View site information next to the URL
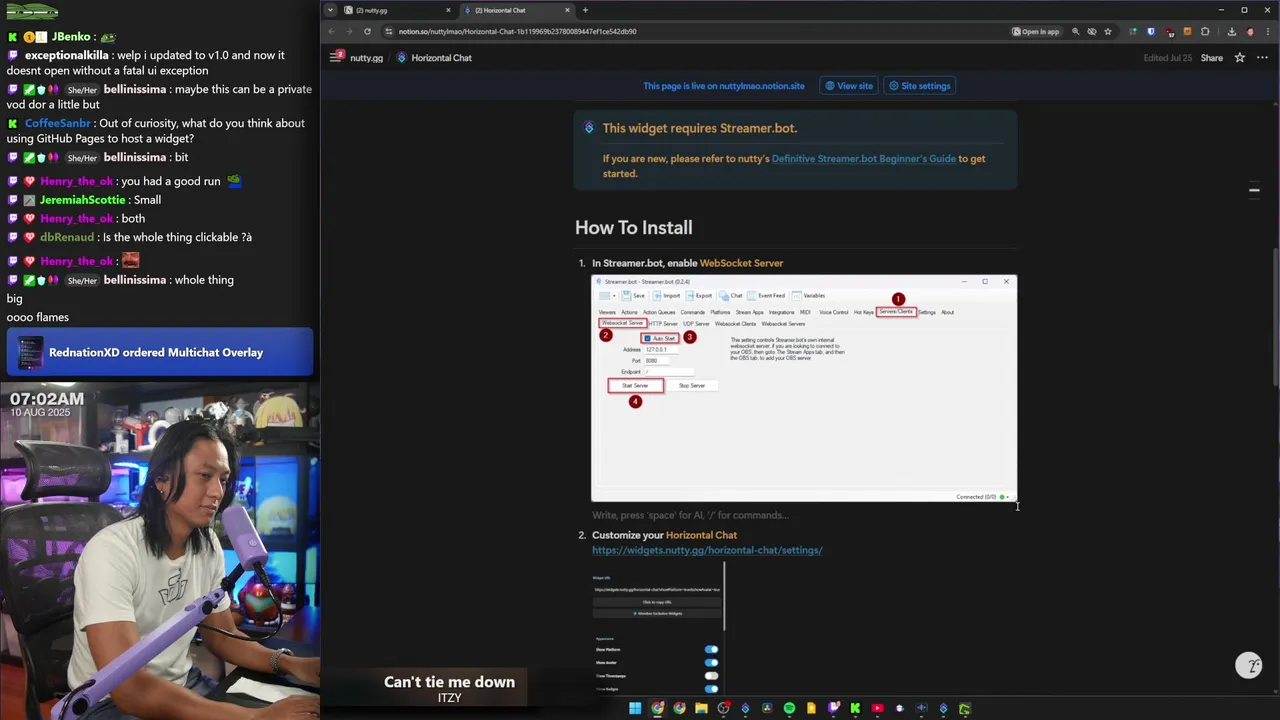 (389, 31)
